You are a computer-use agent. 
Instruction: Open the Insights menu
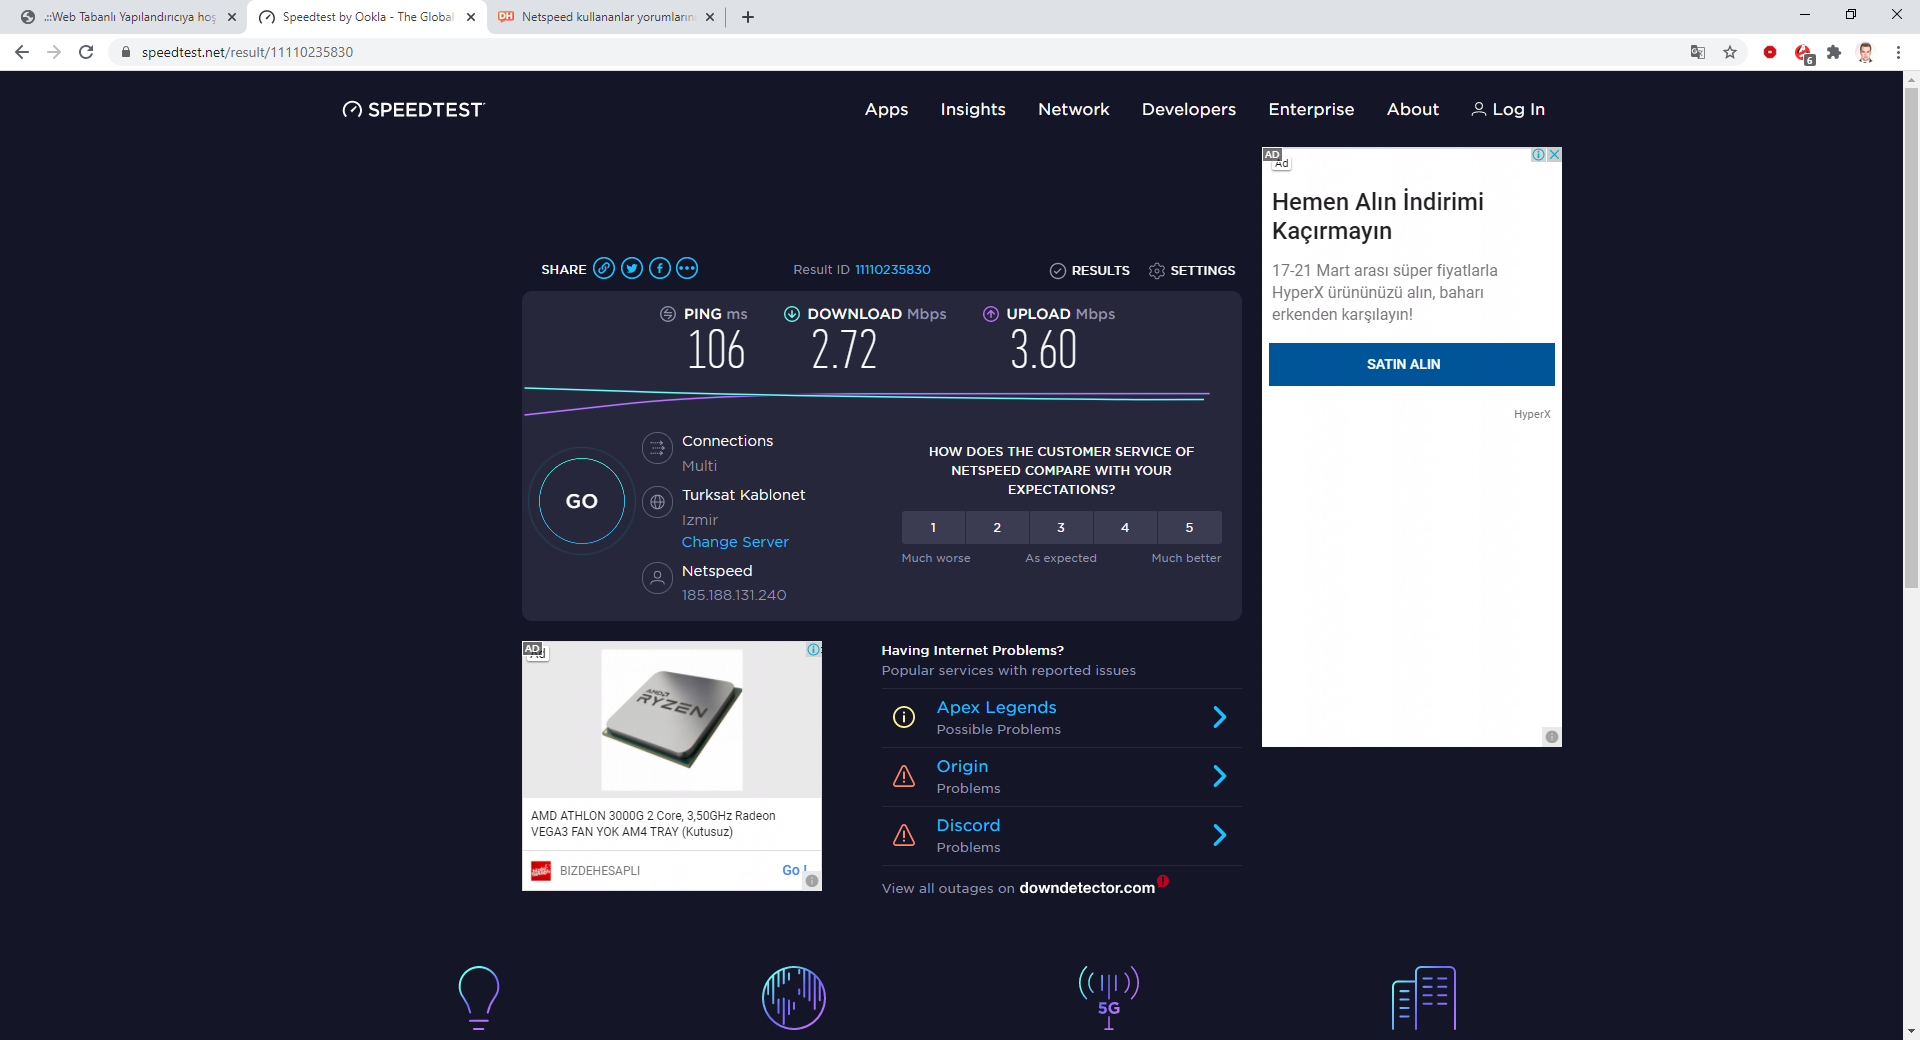(973, 109)
